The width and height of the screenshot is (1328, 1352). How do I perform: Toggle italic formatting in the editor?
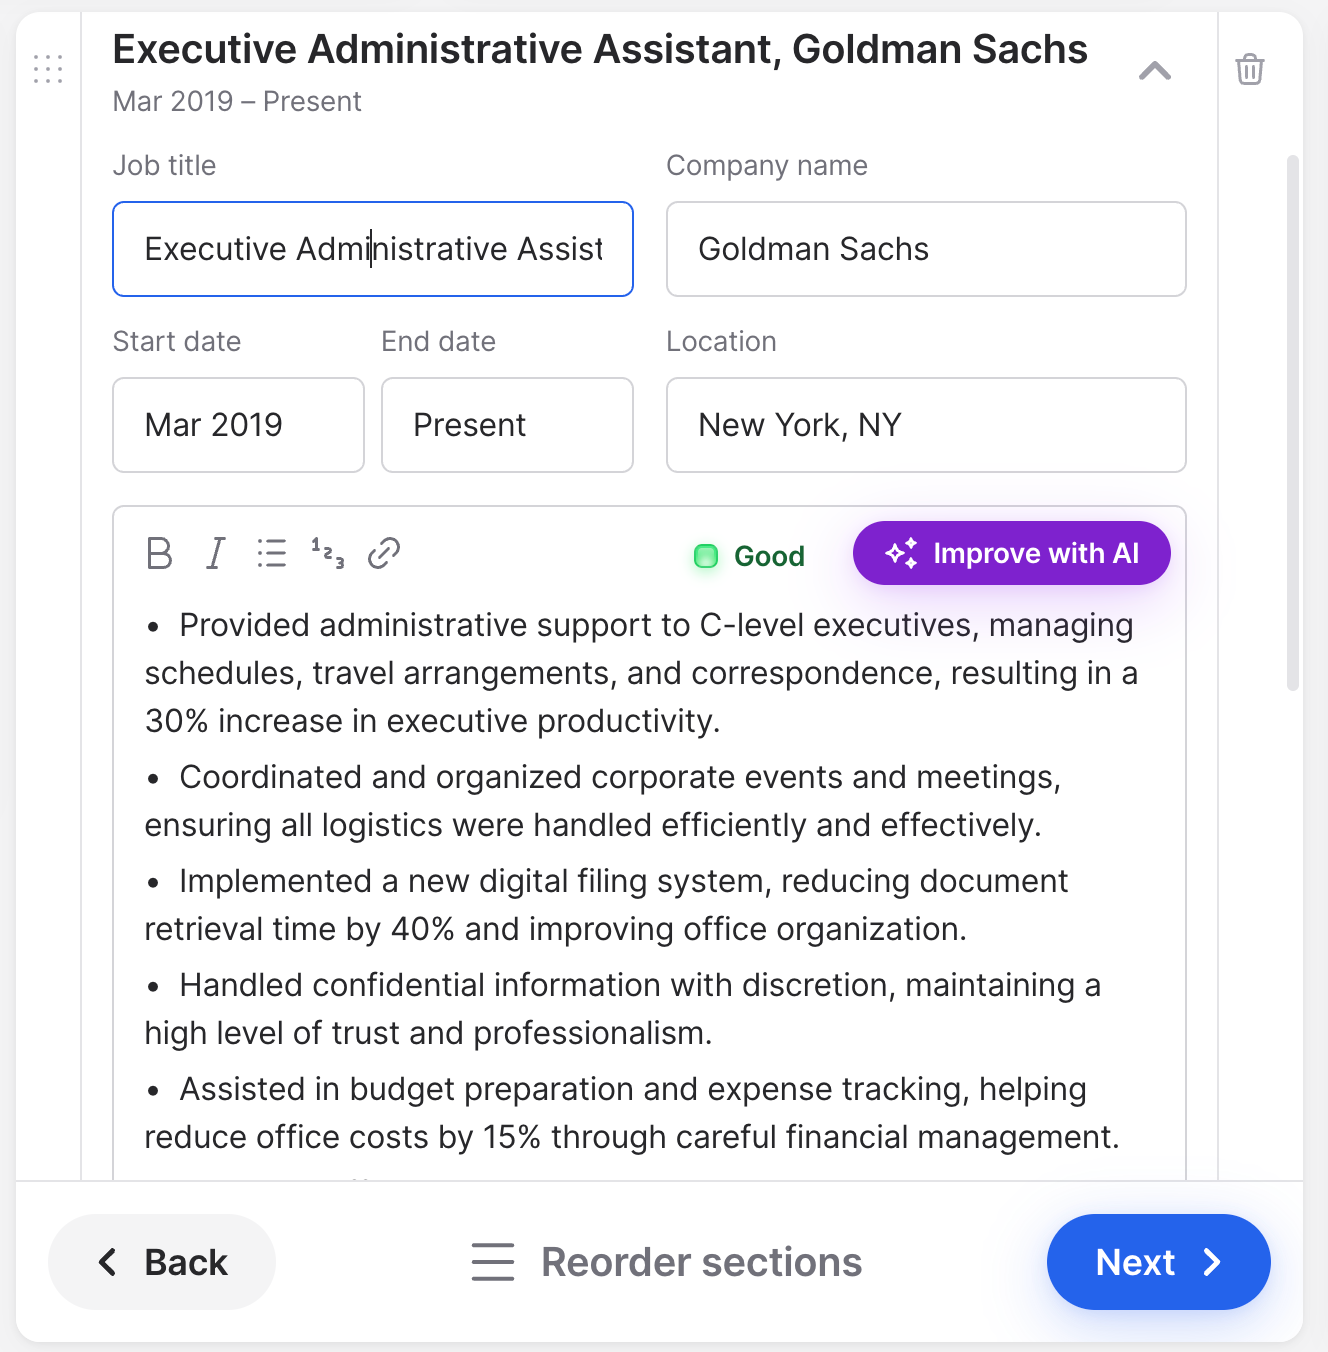click(215, 553)
